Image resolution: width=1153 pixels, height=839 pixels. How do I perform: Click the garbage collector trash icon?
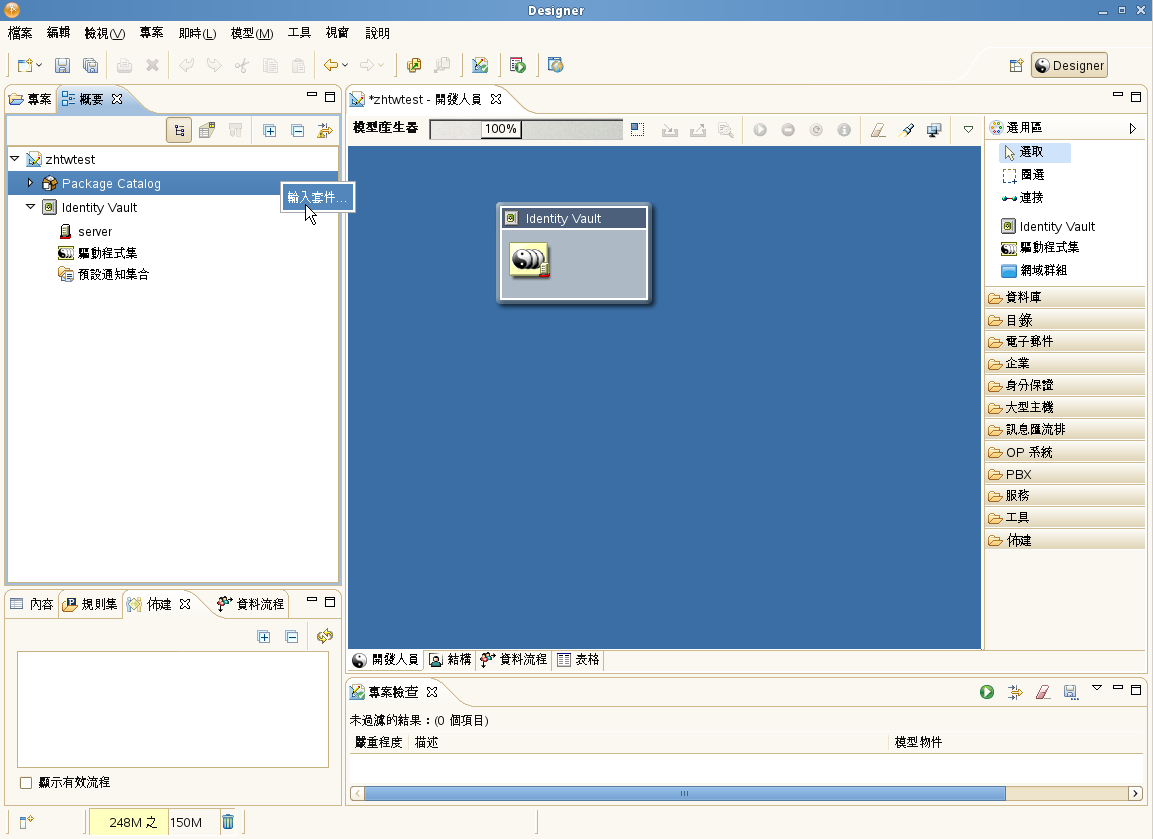pos(228,822)
